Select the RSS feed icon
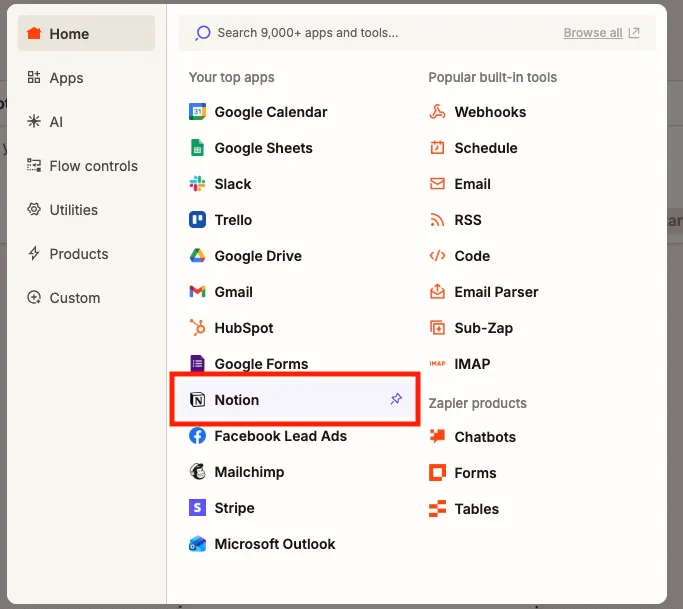Screen dimensions: 683x609 437,220
